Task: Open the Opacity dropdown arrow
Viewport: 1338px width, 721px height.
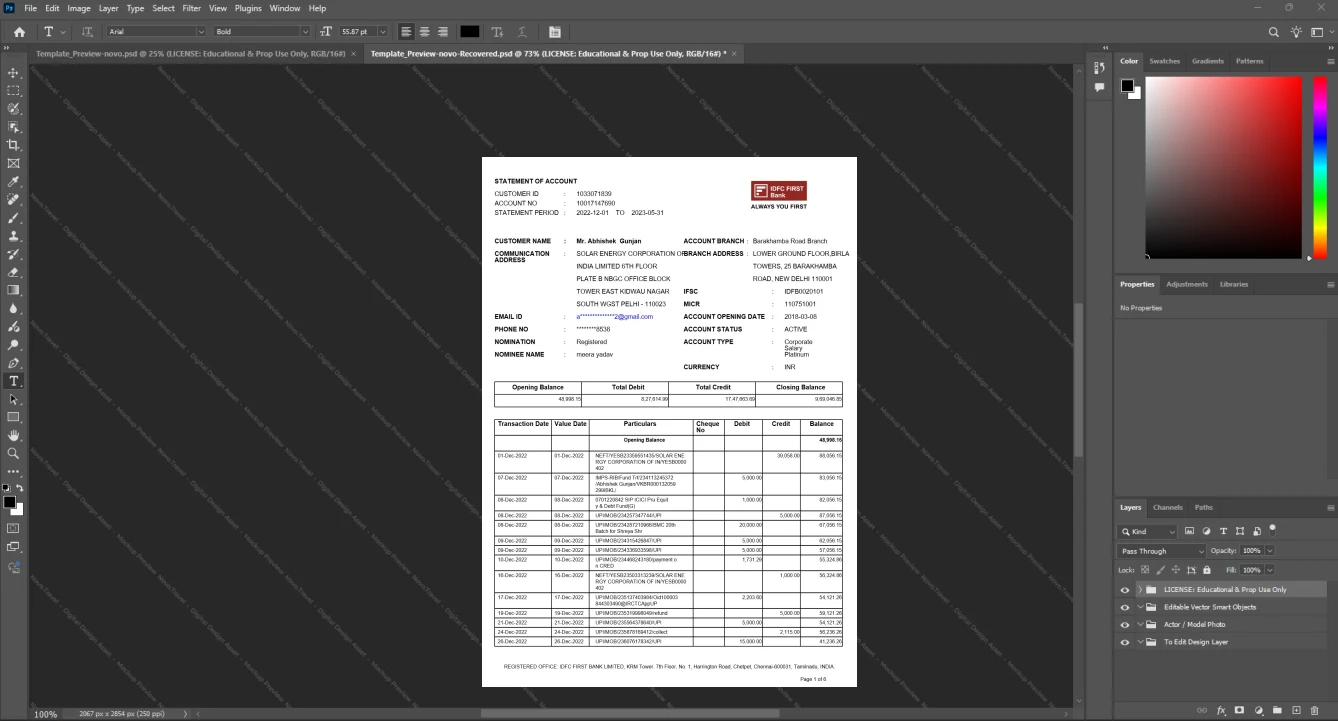Action: 1270,551
